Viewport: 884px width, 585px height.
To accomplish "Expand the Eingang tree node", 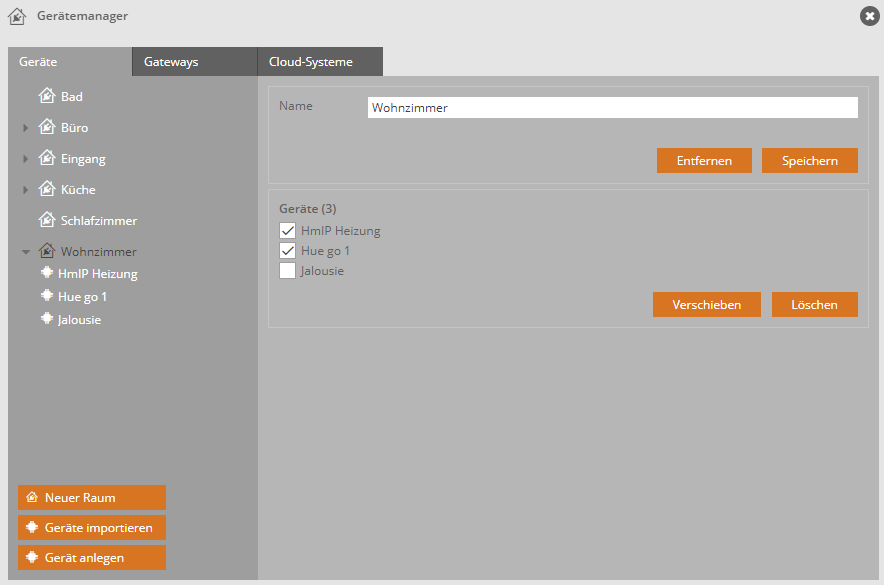I will (x=26, y=159).
